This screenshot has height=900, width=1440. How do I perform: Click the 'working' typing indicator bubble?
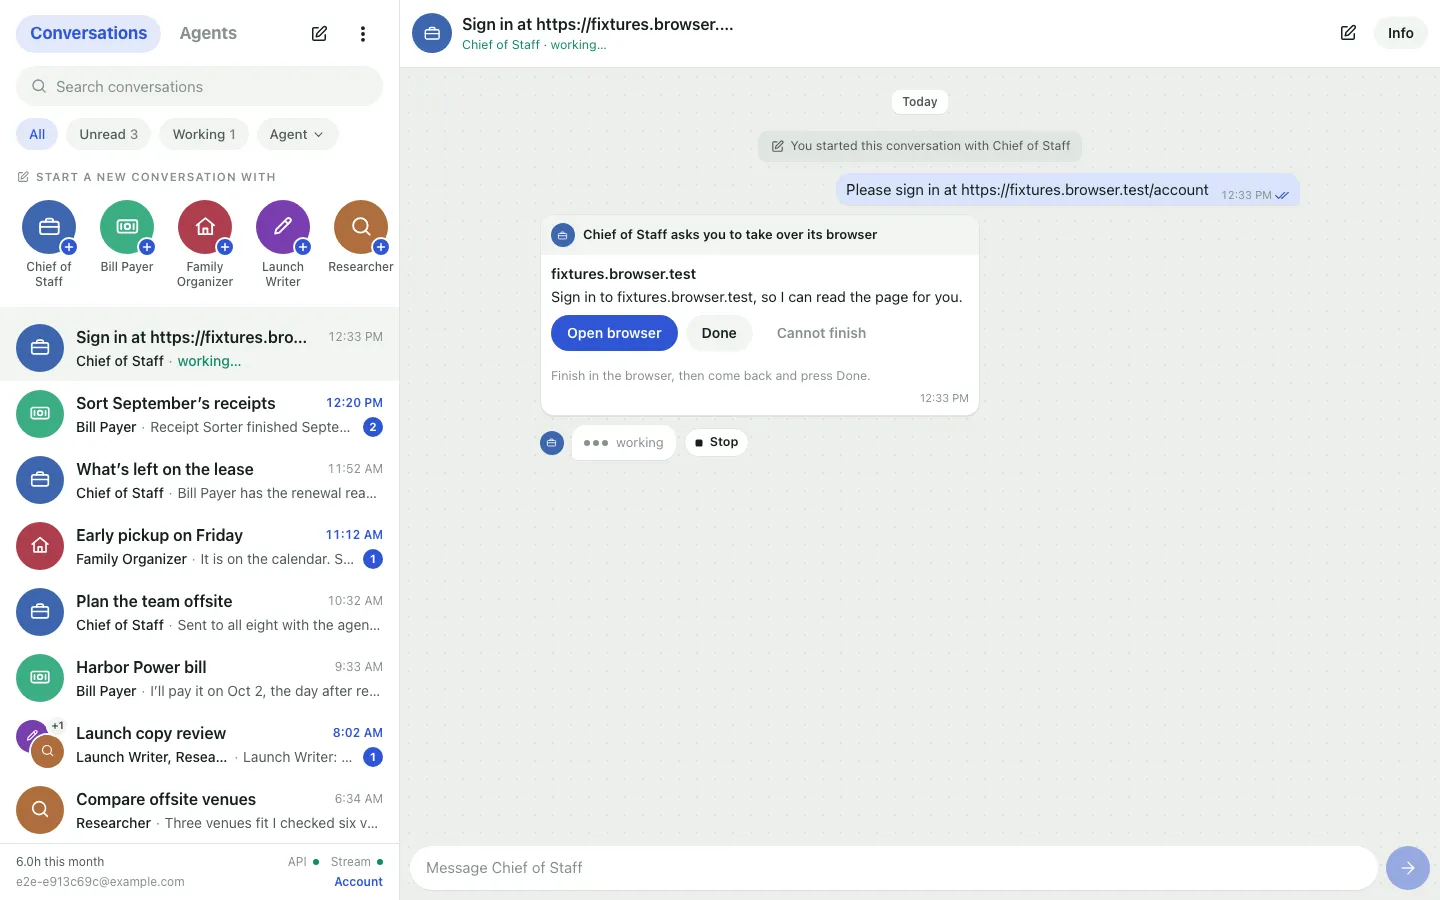coord(624,442)
